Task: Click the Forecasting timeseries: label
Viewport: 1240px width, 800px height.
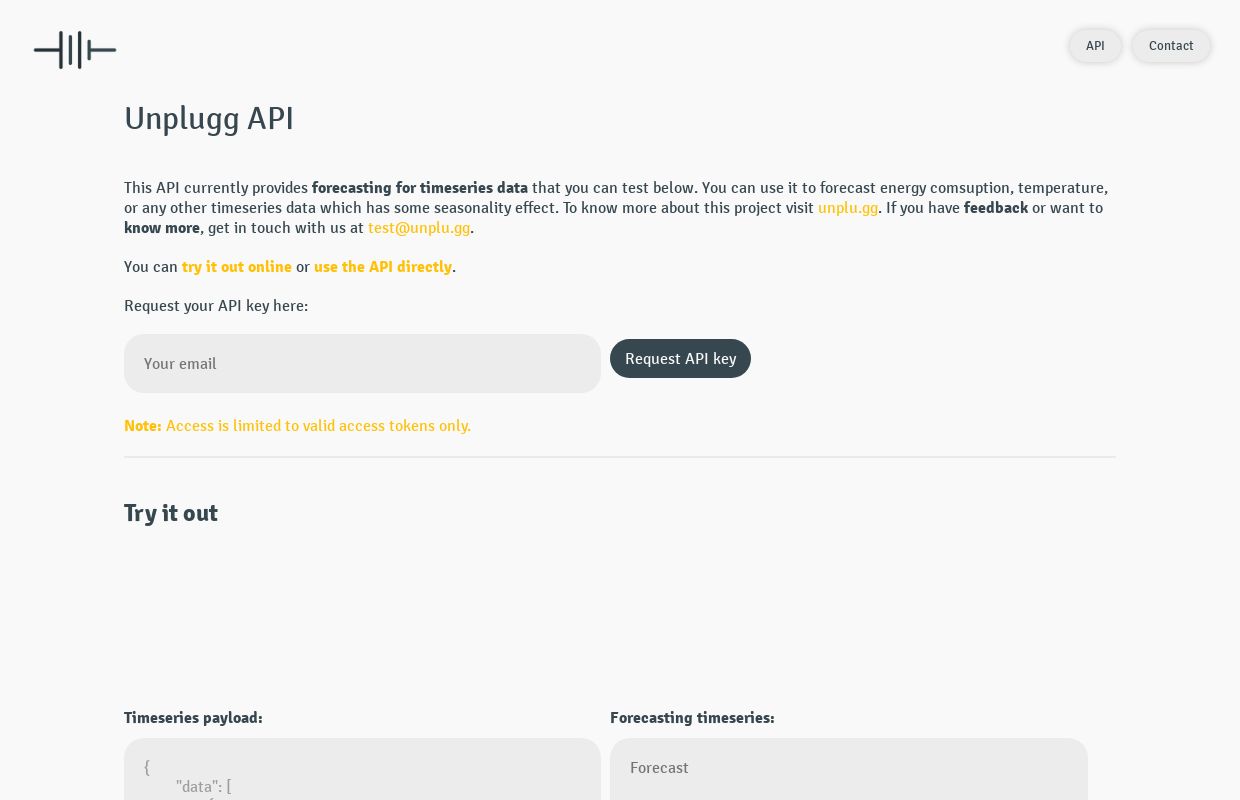Action: [x=692, y=718]
